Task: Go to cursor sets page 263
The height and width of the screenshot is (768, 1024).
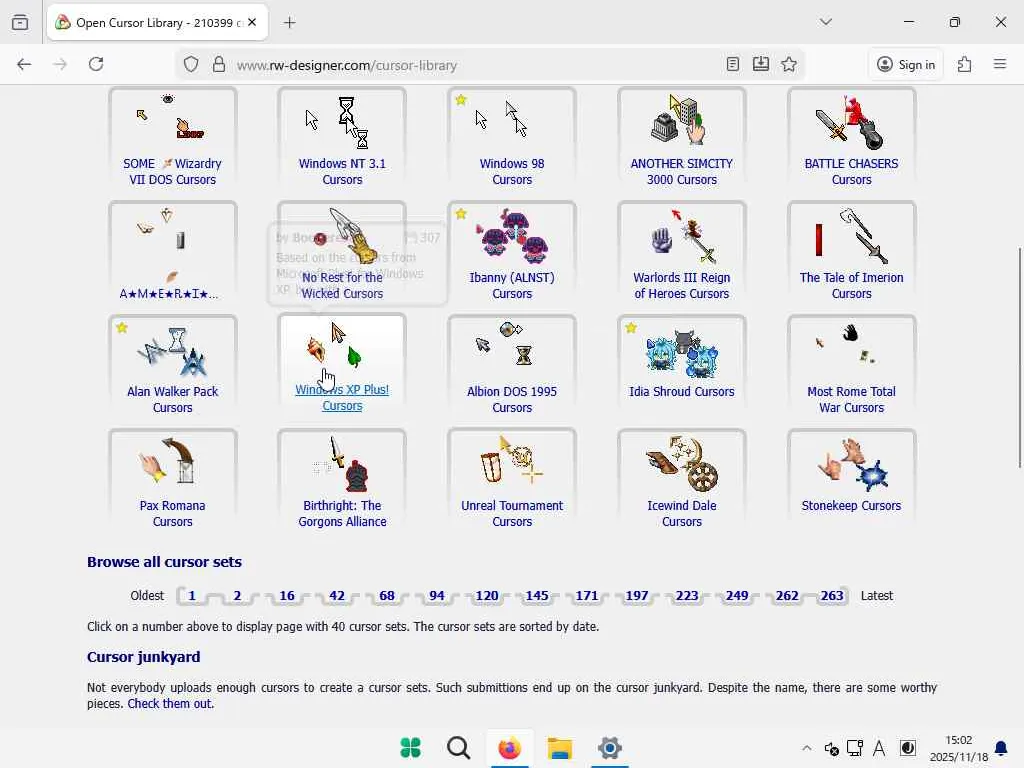Action: click(832, 596)
